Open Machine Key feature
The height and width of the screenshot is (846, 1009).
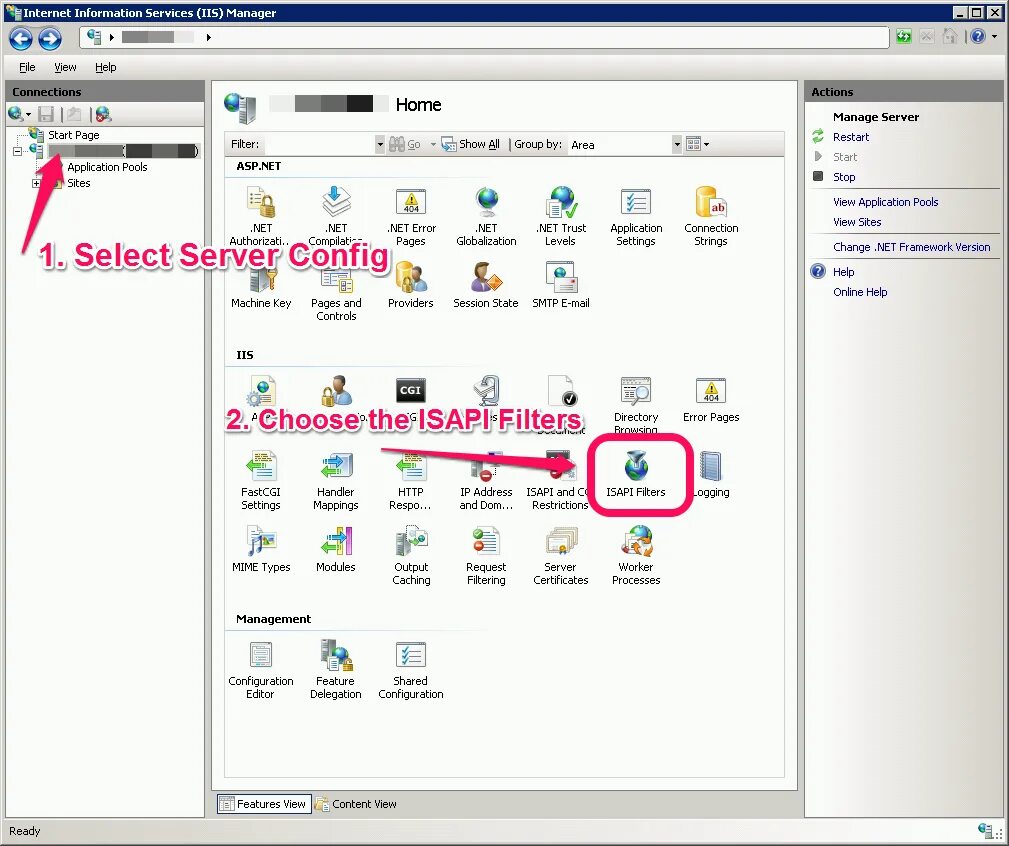pyautogui.click(x=261, y=285)
